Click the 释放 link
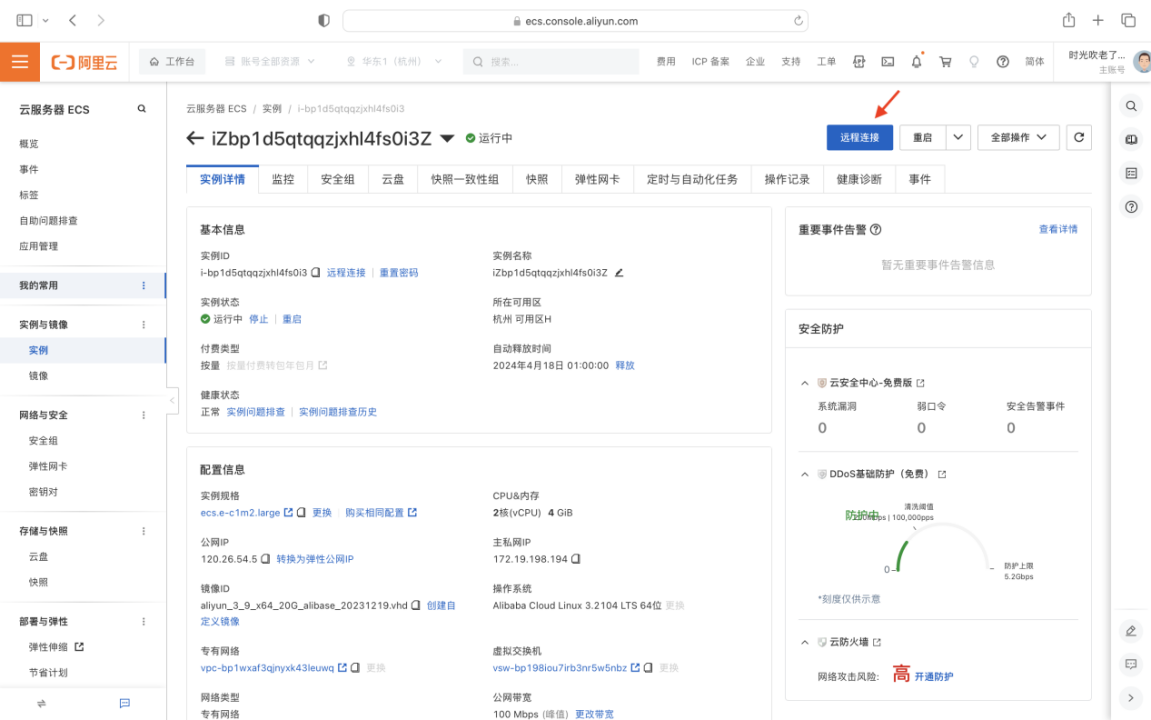This screenshot has width=1151, height=720. coord(625,366)
